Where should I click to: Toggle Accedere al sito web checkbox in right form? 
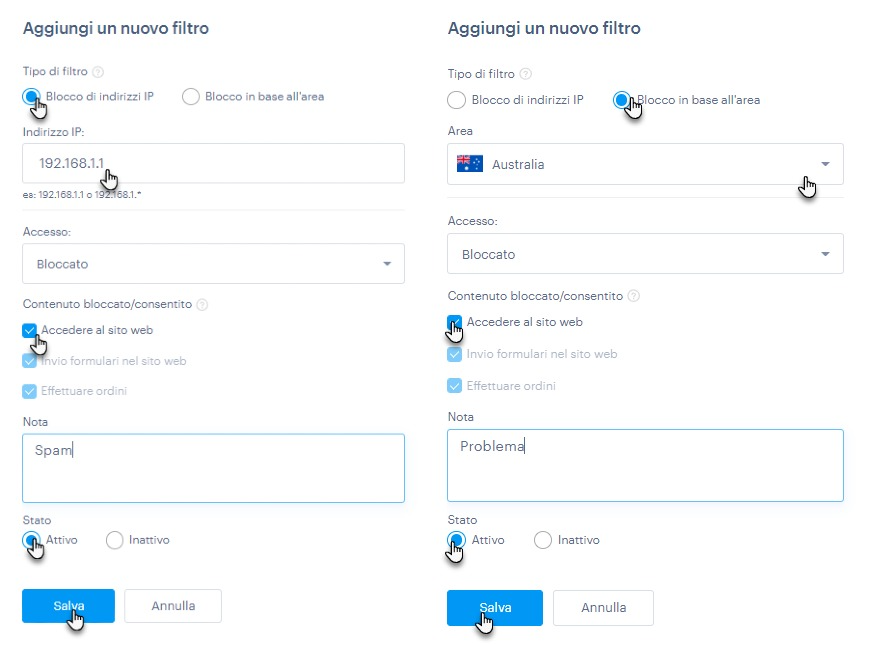454,322
